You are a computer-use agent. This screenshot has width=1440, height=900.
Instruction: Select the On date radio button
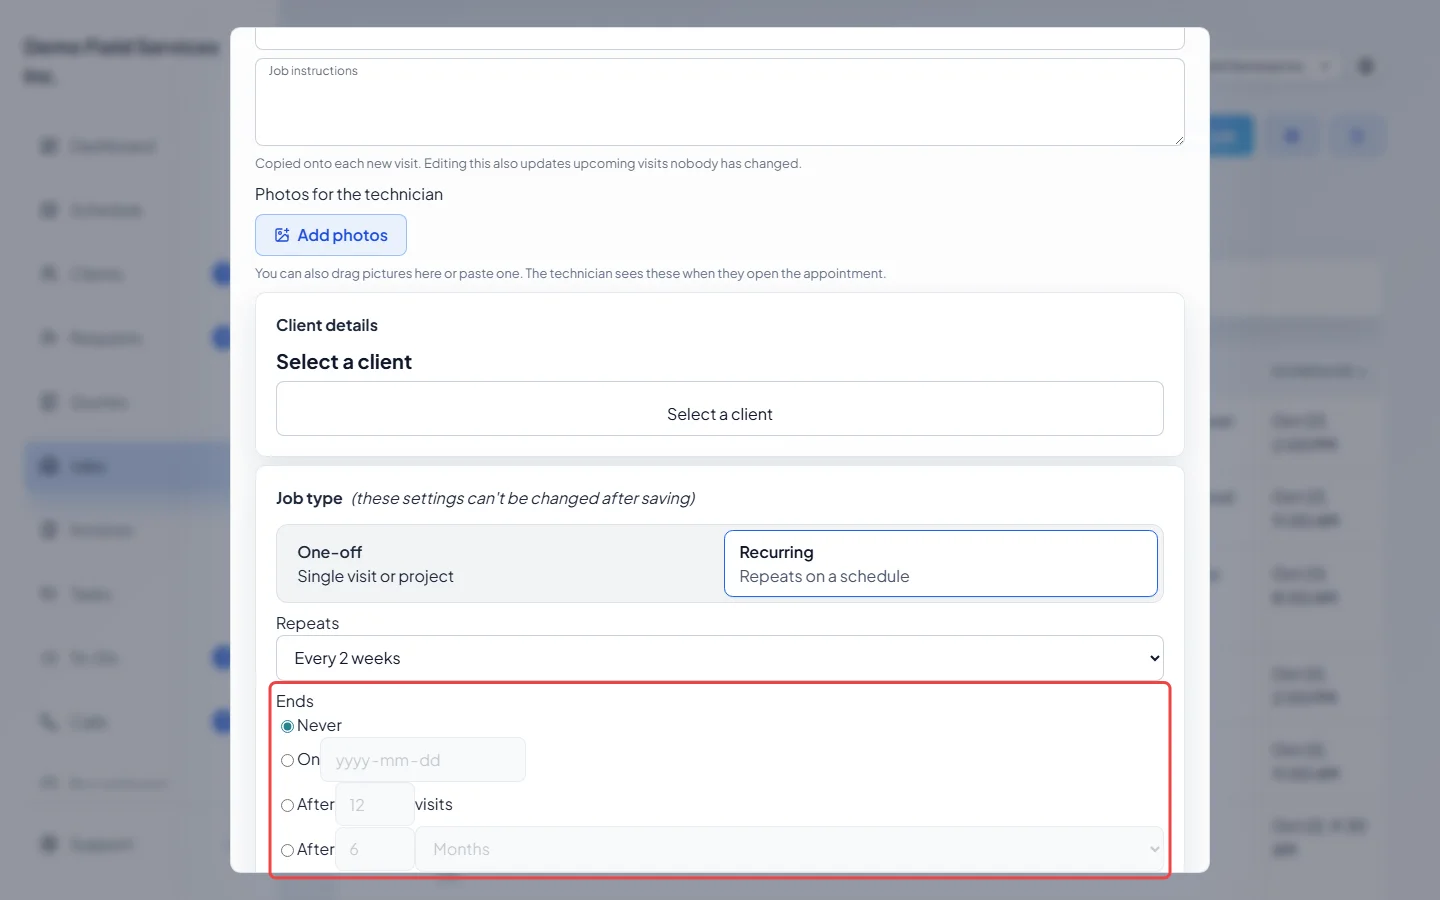click(287, 760)
